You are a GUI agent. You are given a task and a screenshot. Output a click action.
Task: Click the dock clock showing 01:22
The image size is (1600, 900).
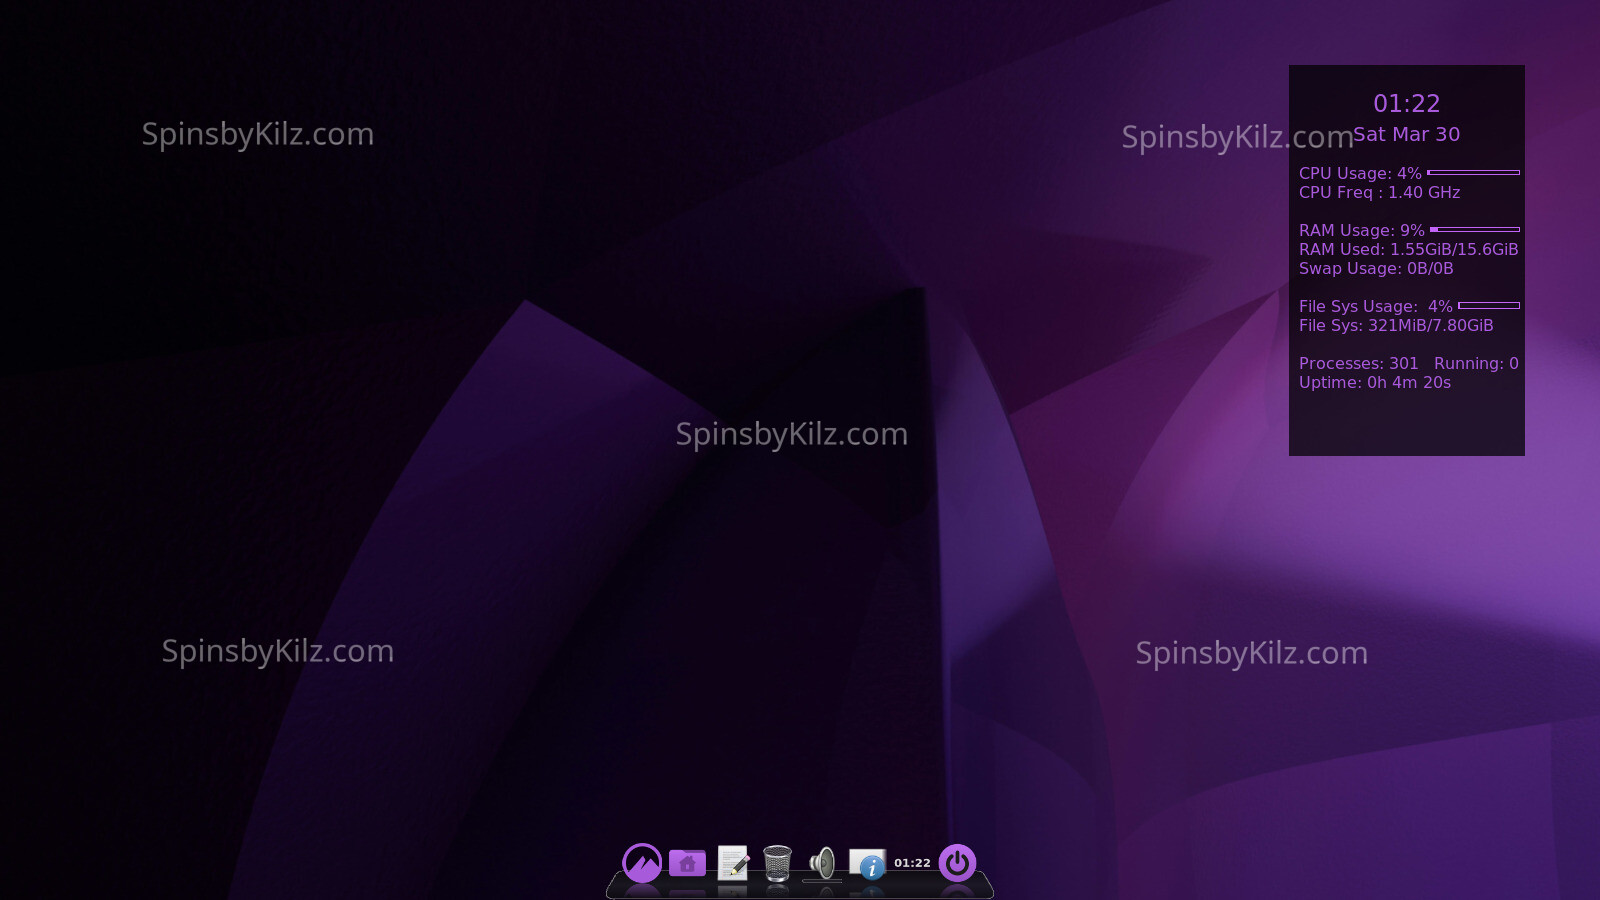pyautogui.click(x=912, y=863)
